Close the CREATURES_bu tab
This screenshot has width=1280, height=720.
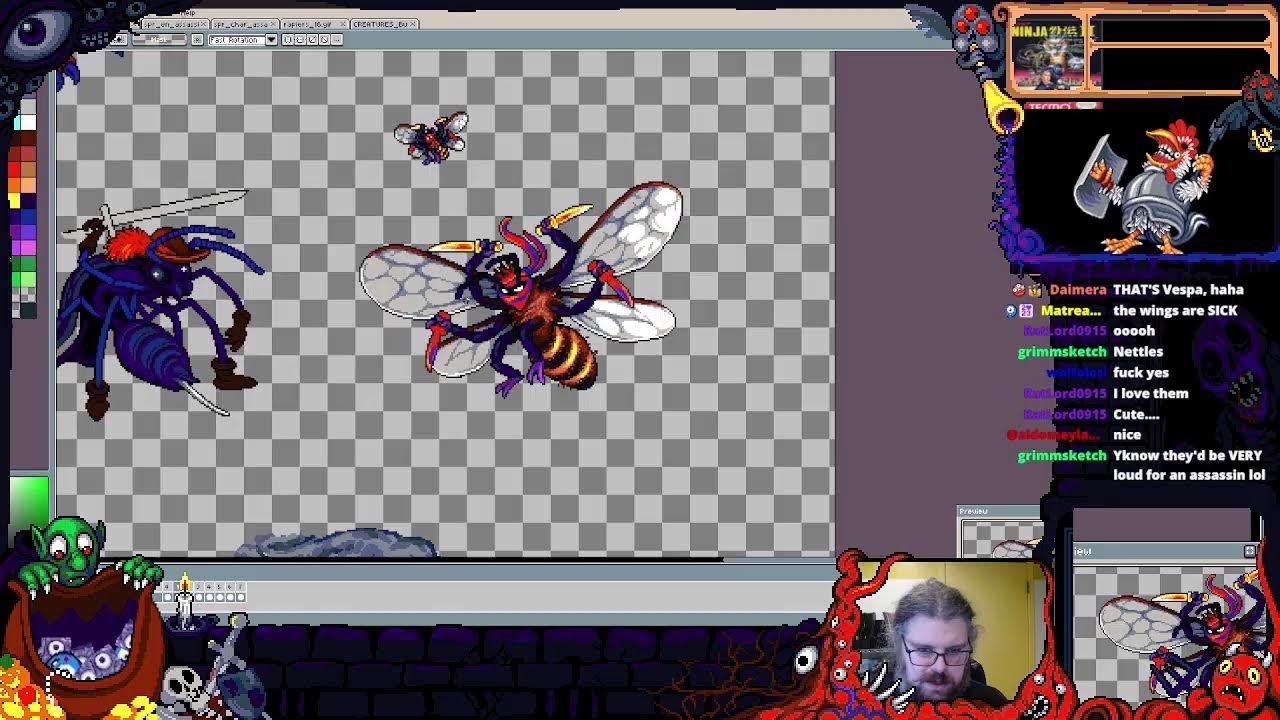coord(413,24)
